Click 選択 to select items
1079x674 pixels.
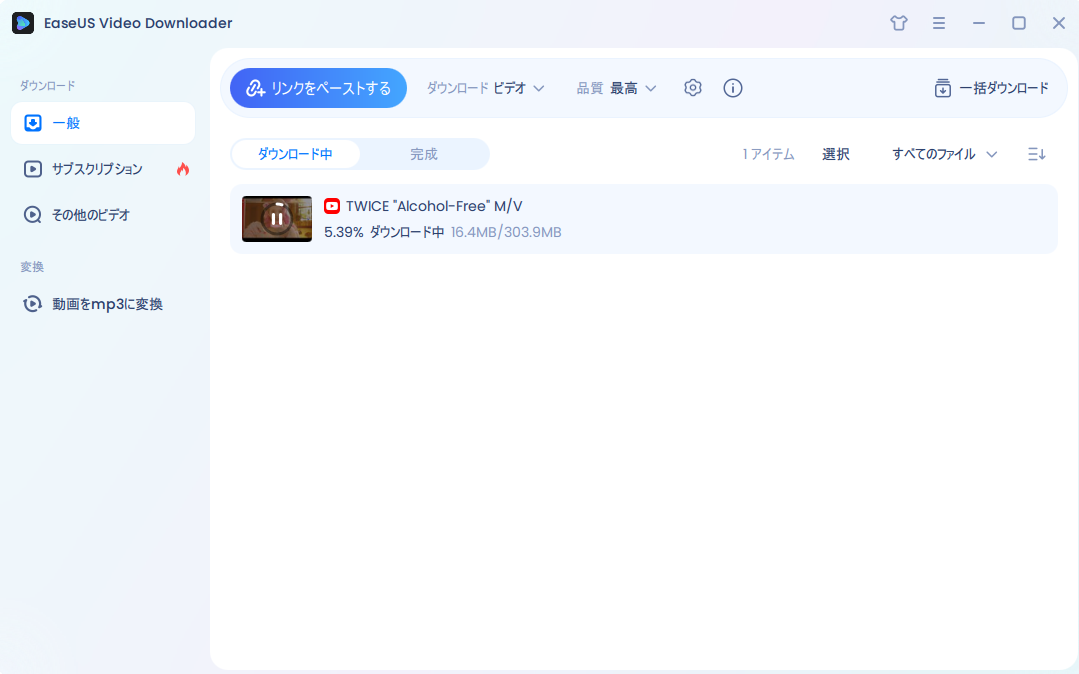pyautogui.click(x=836, y=154)
